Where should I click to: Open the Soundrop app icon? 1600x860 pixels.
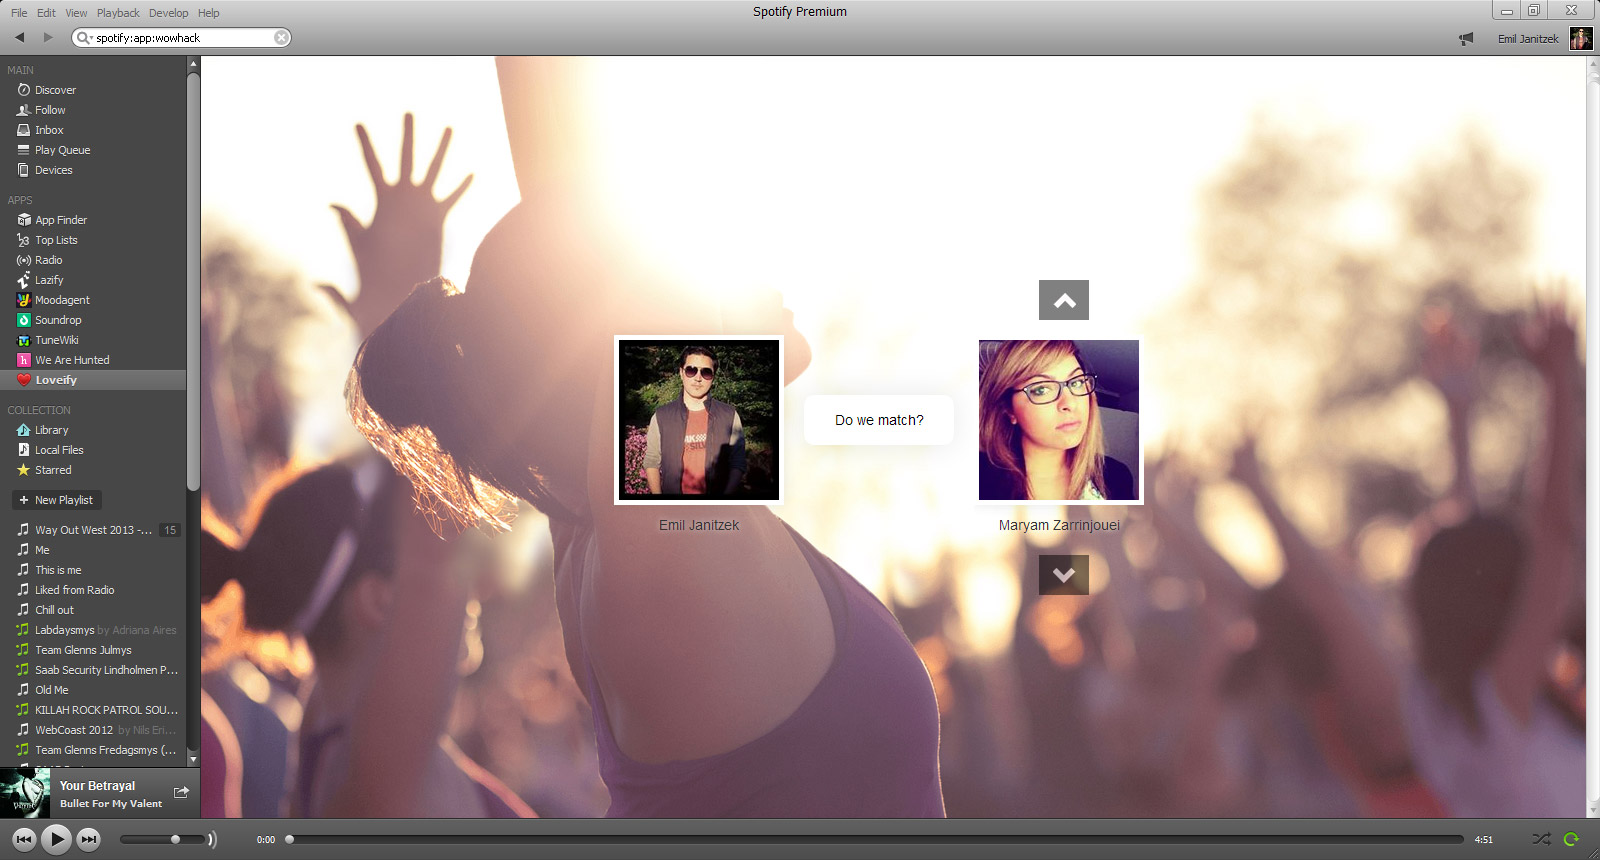pos(24,320)
